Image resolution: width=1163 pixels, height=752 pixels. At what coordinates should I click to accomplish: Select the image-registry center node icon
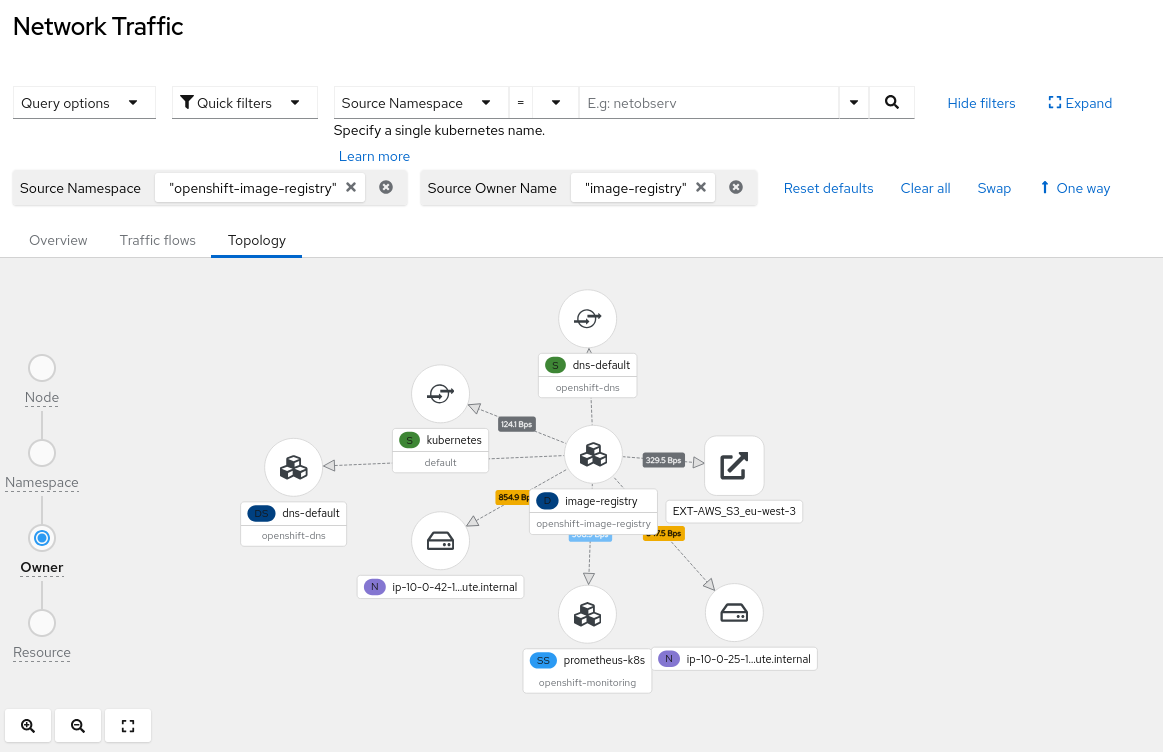click(594, 454)
